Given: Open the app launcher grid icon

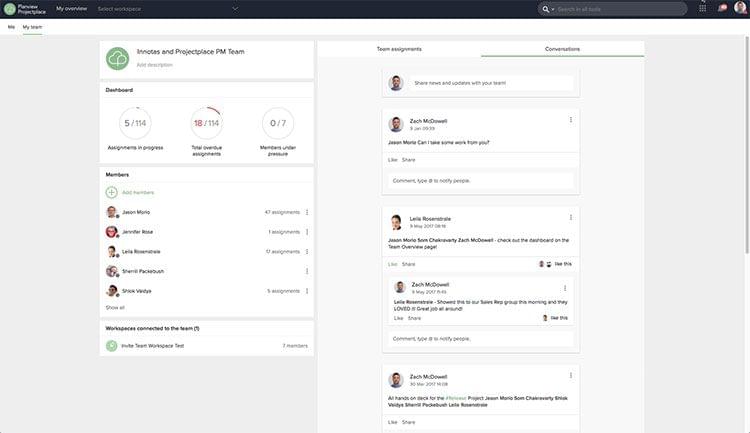Looking at the screenshot, I should [x=702, y=9].
